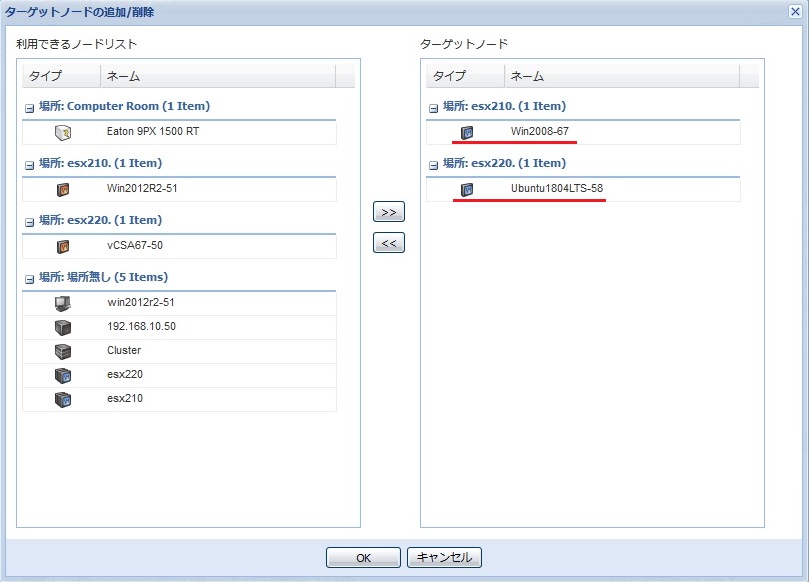Click the Ubuntu1804LTS-58 target node icon

[x=466, y=189]
